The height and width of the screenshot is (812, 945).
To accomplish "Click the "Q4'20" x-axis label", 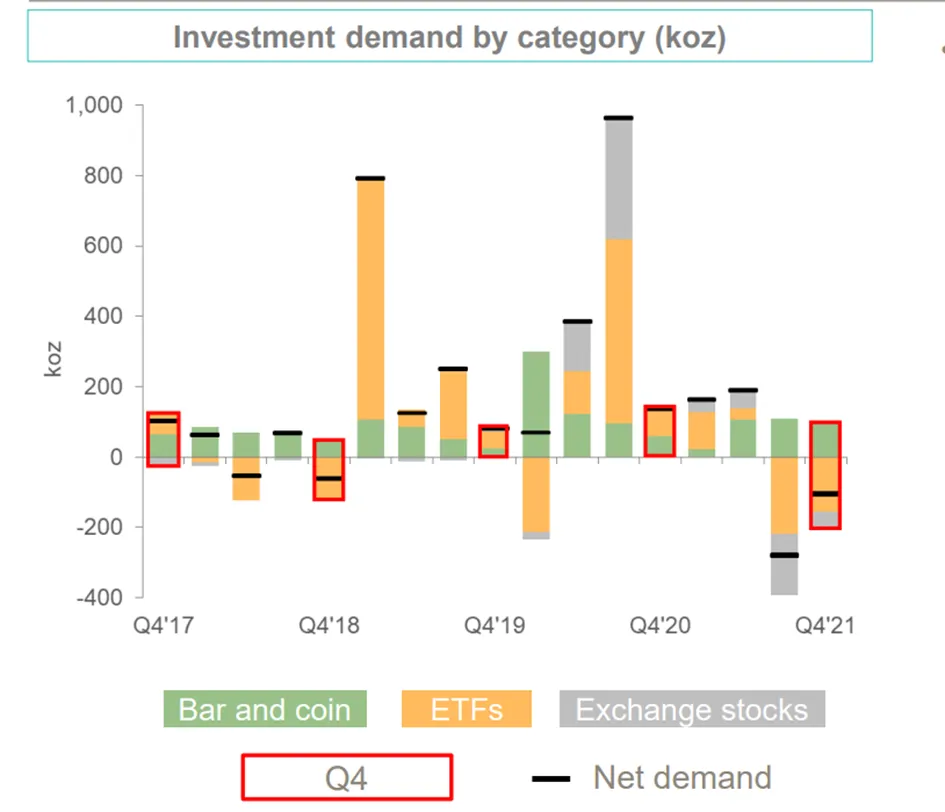I will point(660,625).
